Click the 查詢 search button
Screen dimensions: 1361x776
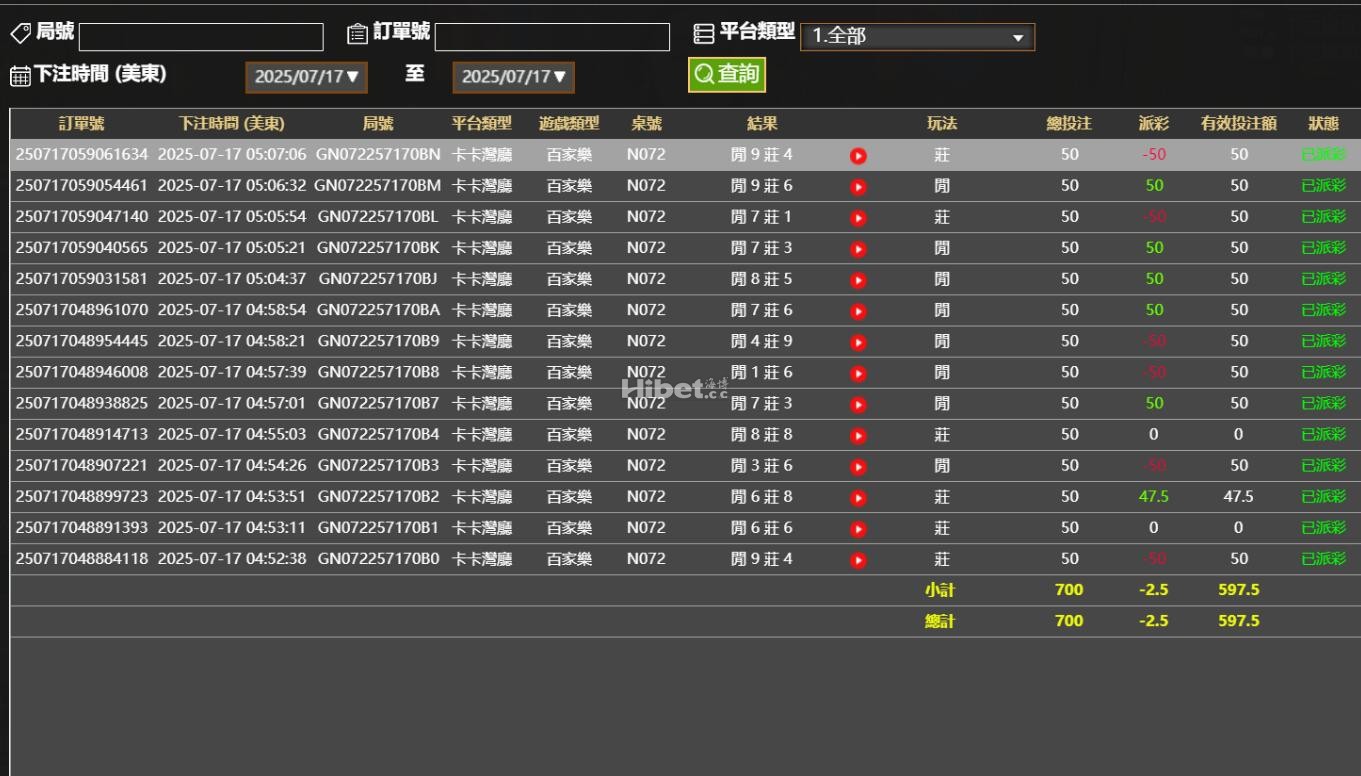coord(726,74)
